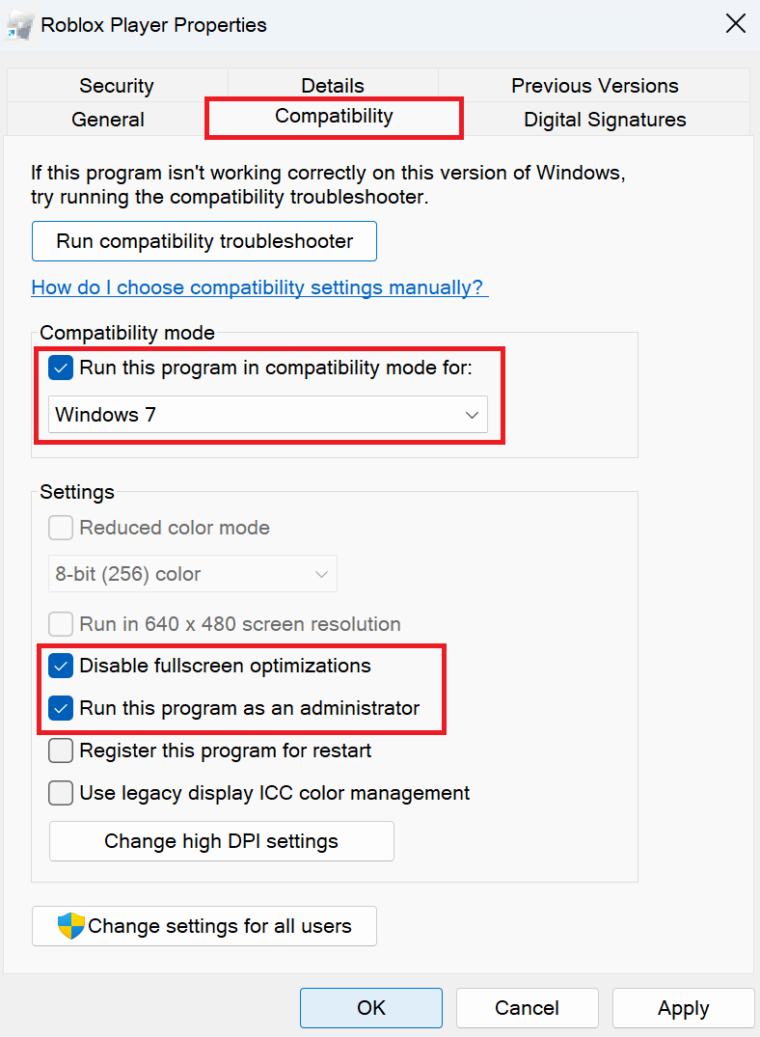Screen dimensions: 760x1037
Task: Click Run compatibility troubleshooter button
Action: pos(204,241)
